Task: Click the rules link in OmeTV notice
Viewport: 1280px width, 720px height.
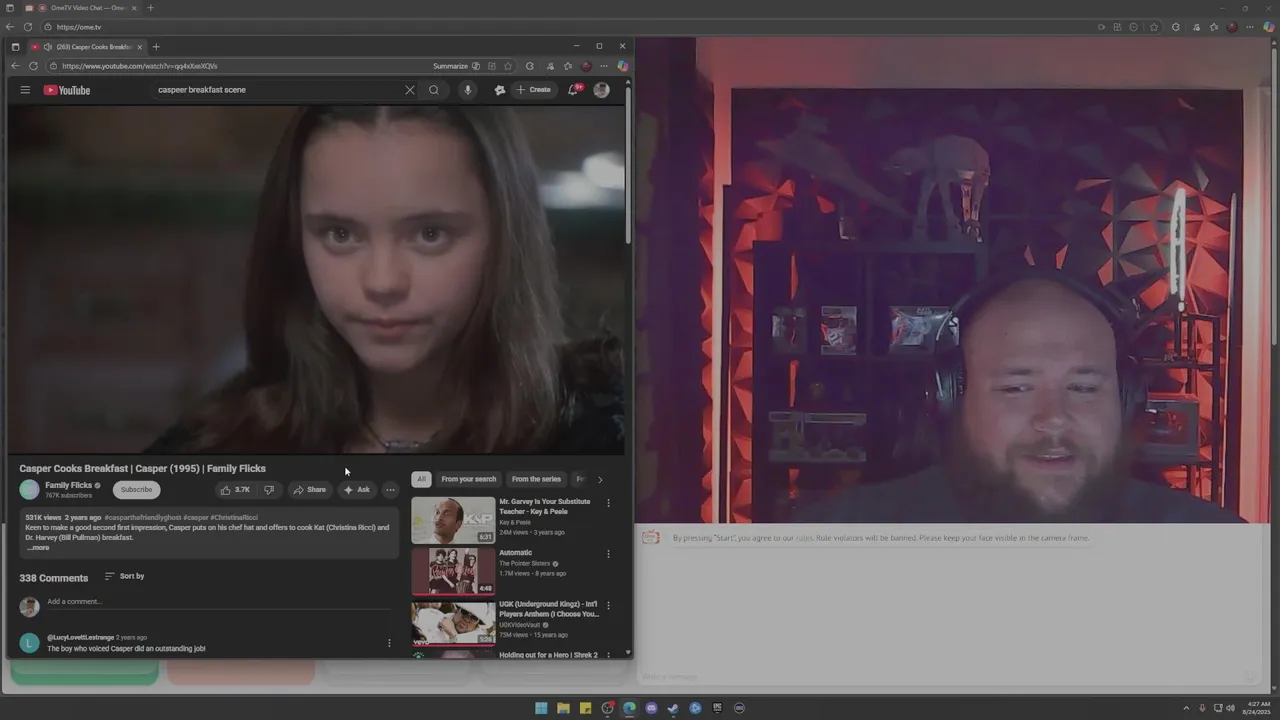Action: pos(804,538)
